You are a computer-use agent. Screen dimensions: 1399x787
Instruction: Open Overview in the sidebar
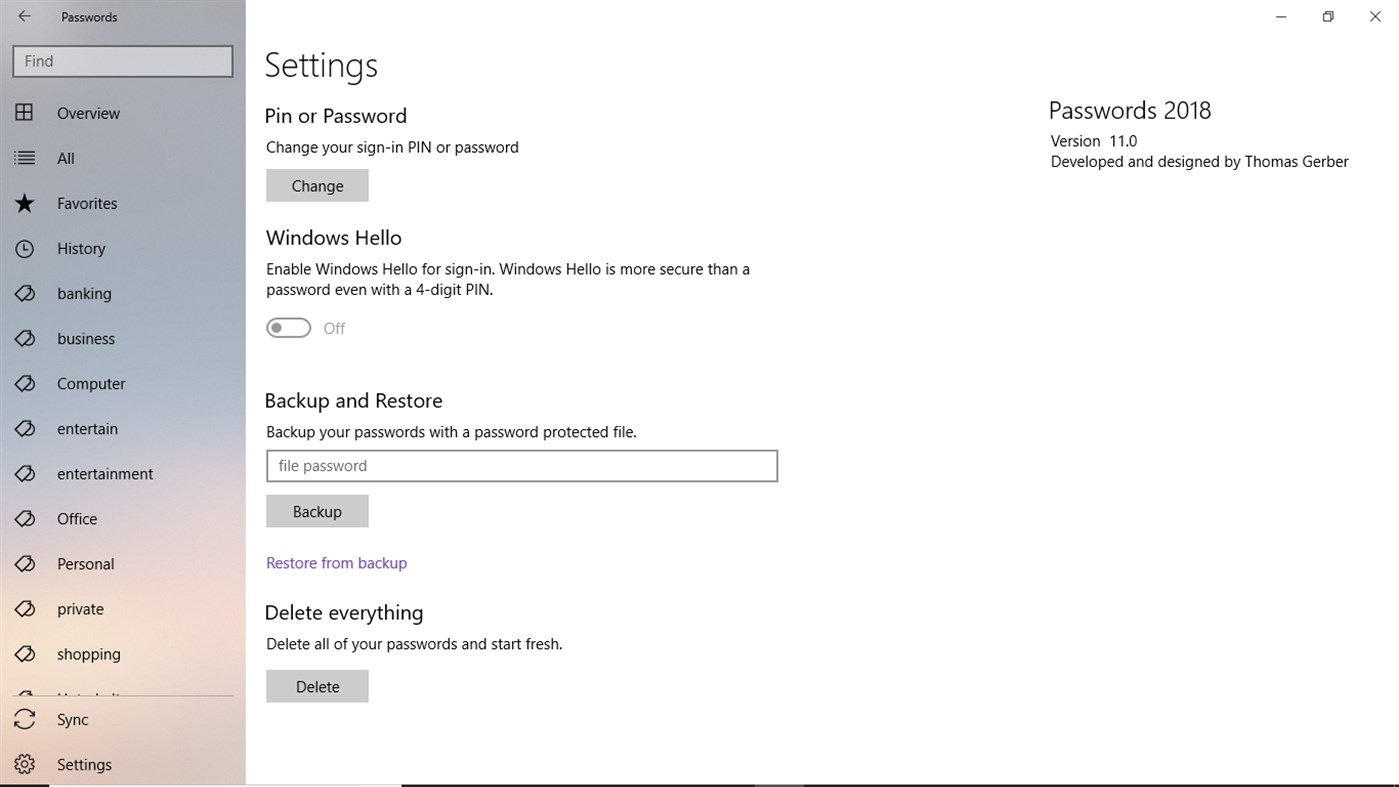(123, 113)
